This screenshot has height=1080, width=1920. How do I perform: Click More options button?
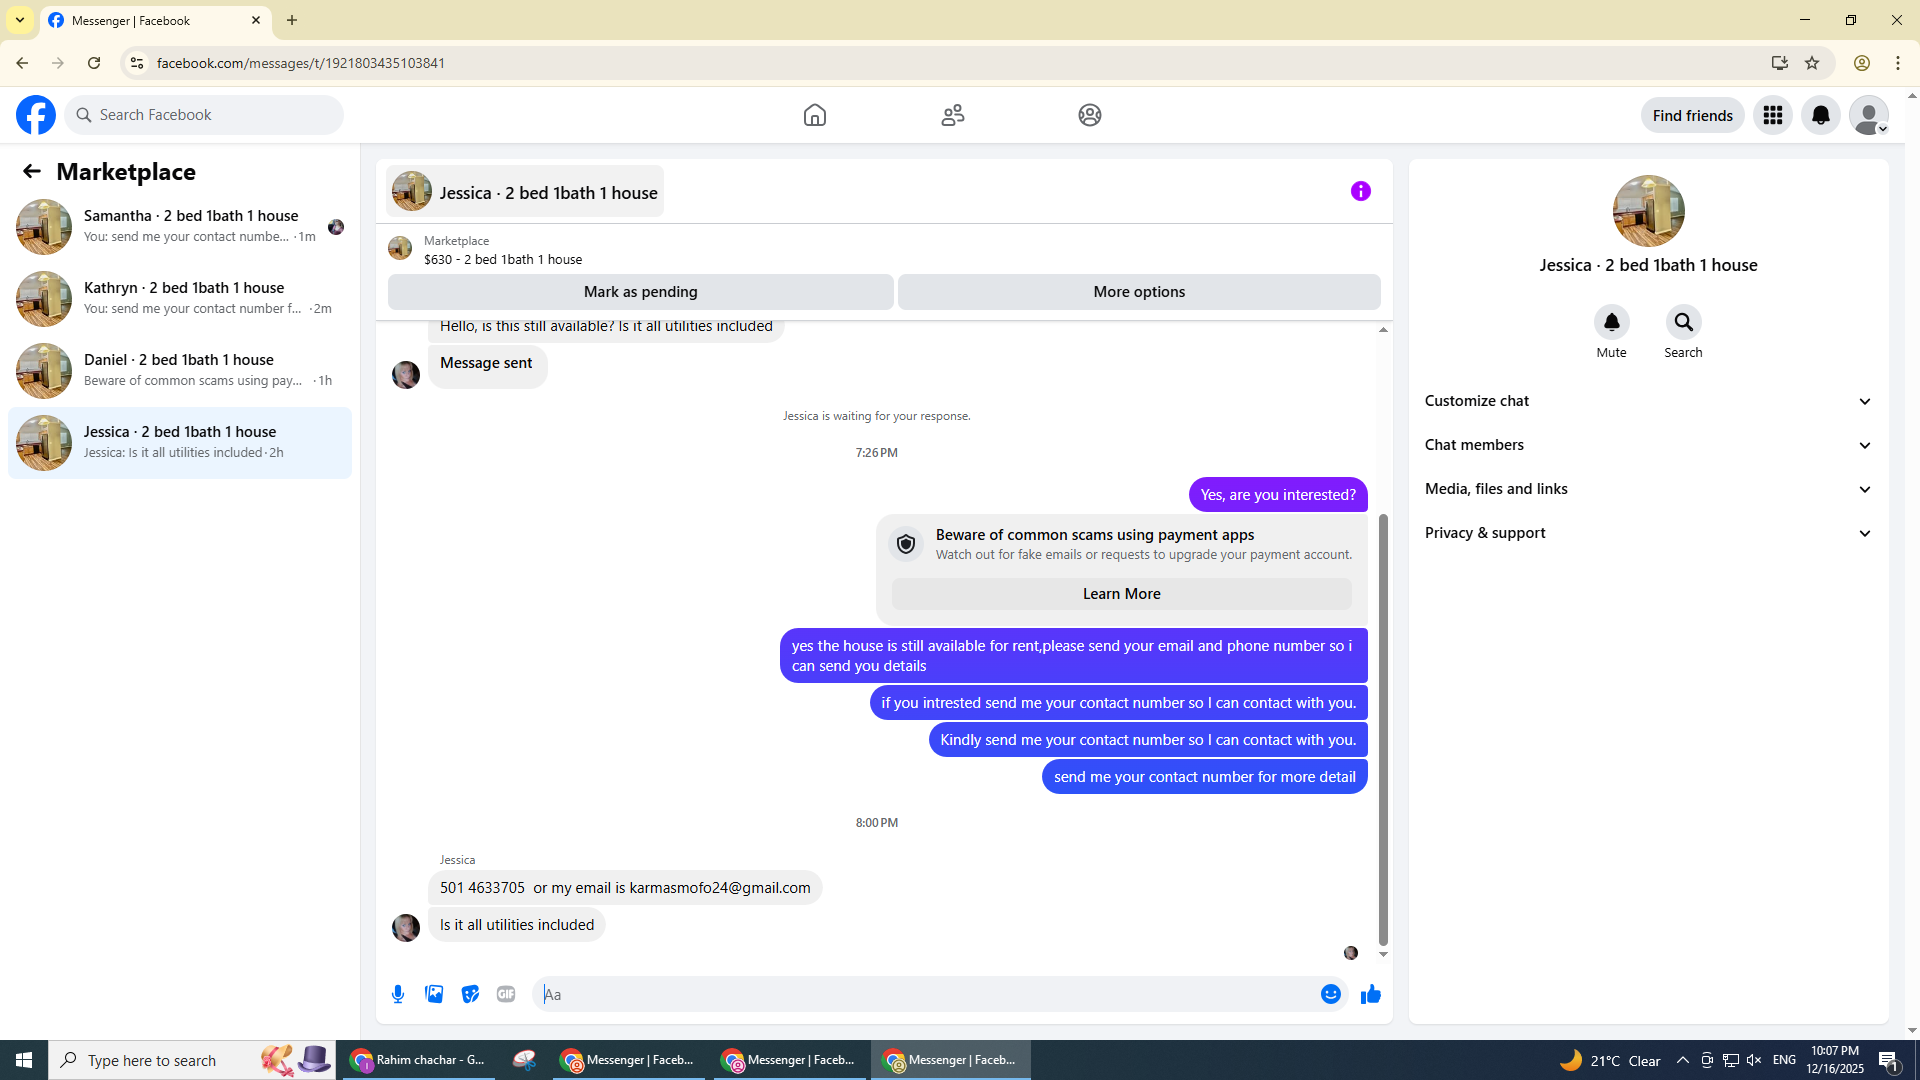1139,292
